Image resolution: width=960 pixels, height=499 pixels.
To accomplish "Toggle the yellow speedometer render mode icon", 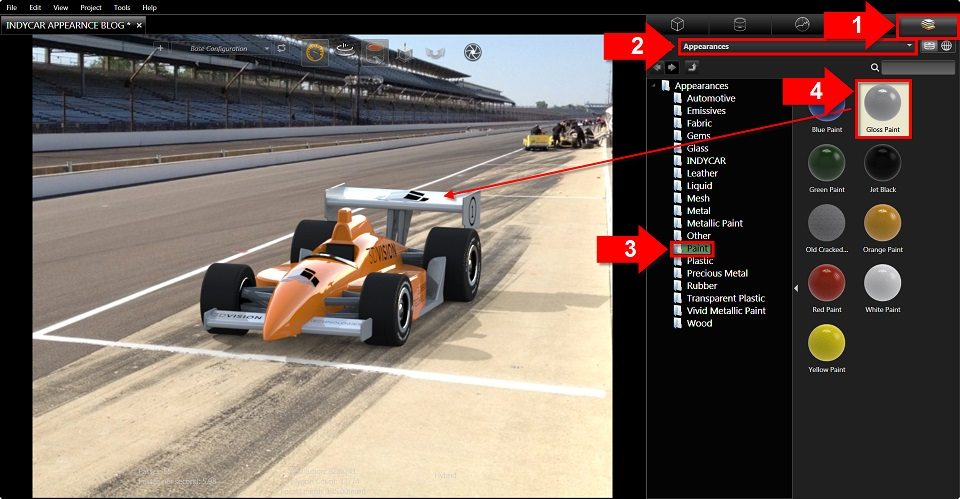I will coord(314,53).
